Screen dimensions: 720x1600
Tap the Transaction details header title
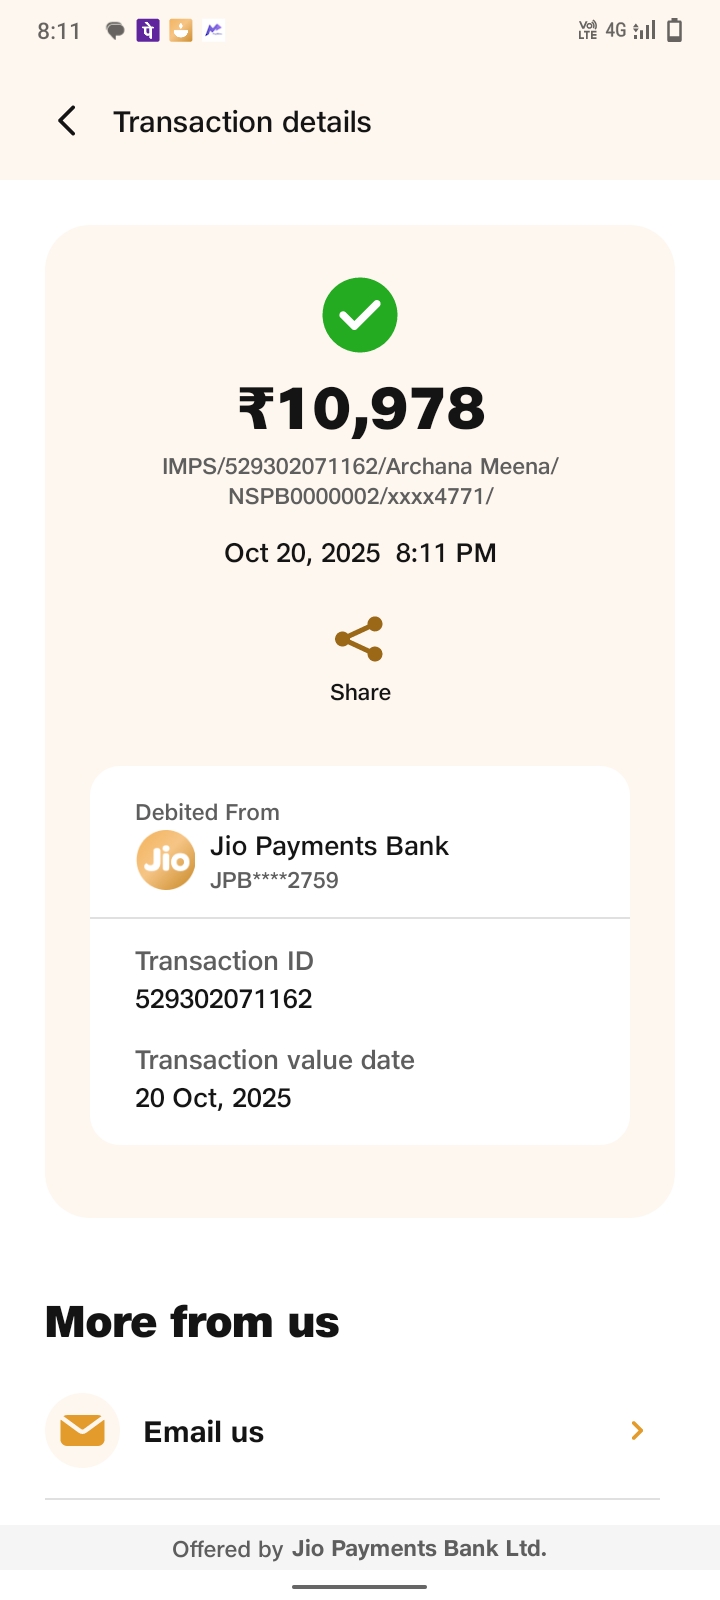point(242,122)
